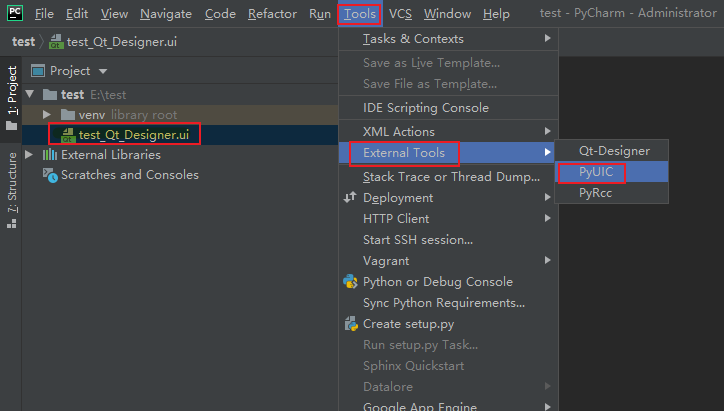Open the HTTP Client submenu

click(x=448, y=218)
